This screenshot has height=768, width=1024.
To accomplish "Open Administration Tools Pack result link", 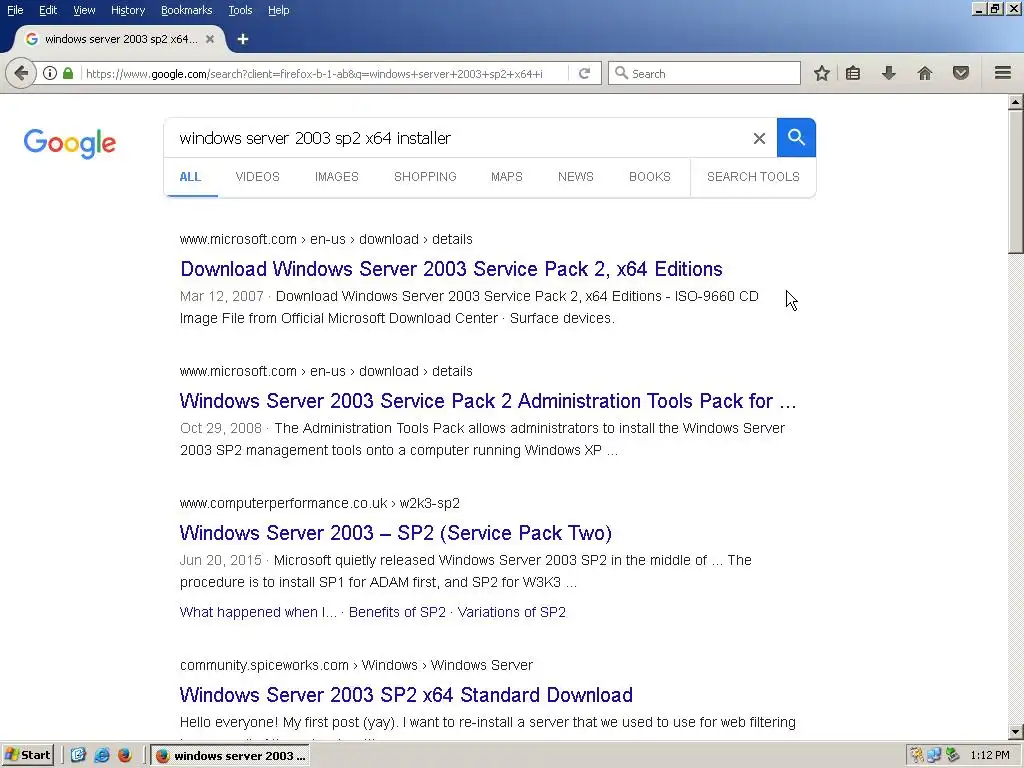I will (x=488, y=401).
